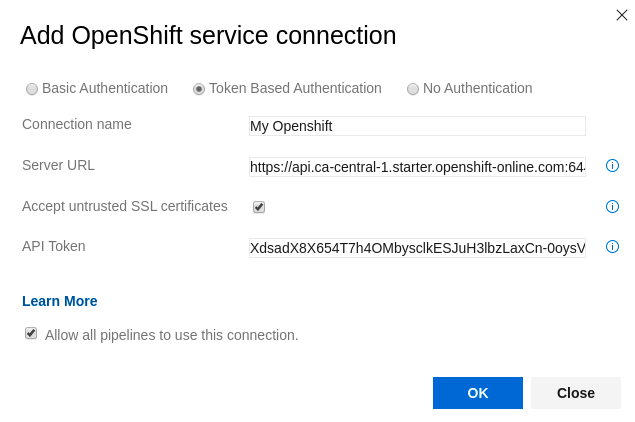Viewport: 635px width, 422px height.
Task: Click the Accept untrusted SSL certificates label
Action: pyautogui.click(x=125, y=206)
